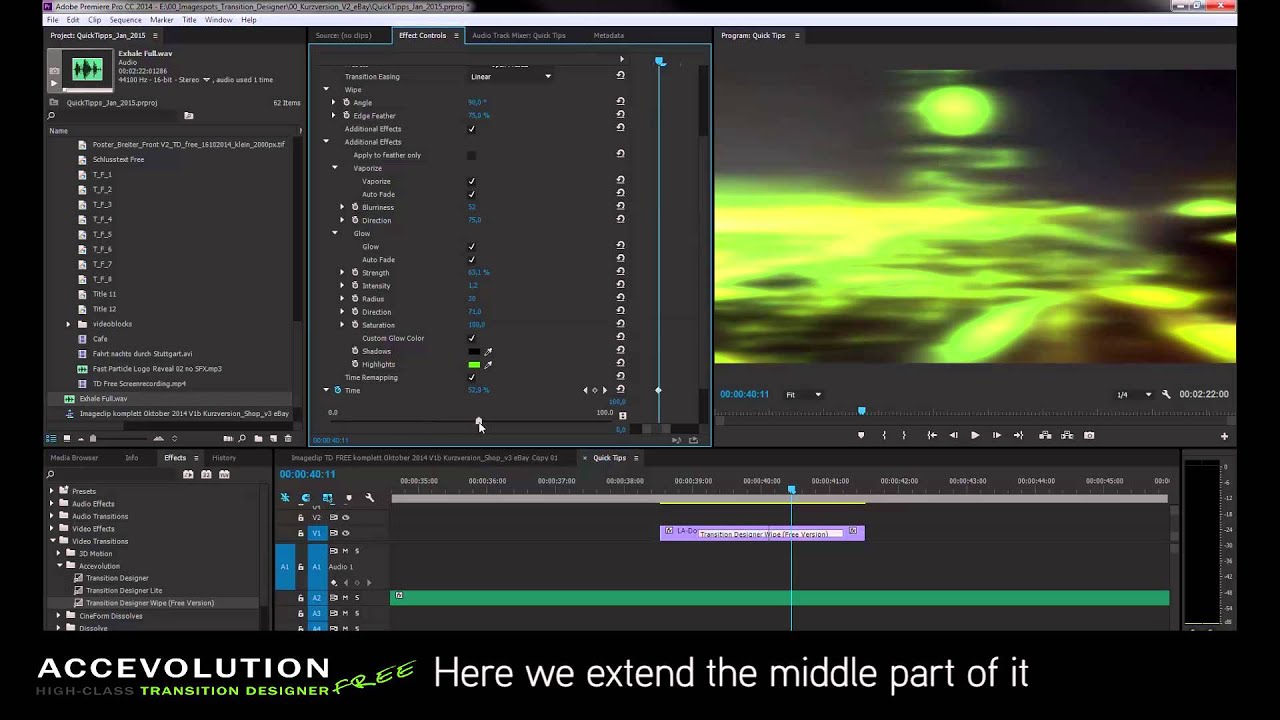The image size is (1280, 720).
Task: Open playback resolution 1/4 dropdown
Action: [1134, 394]
